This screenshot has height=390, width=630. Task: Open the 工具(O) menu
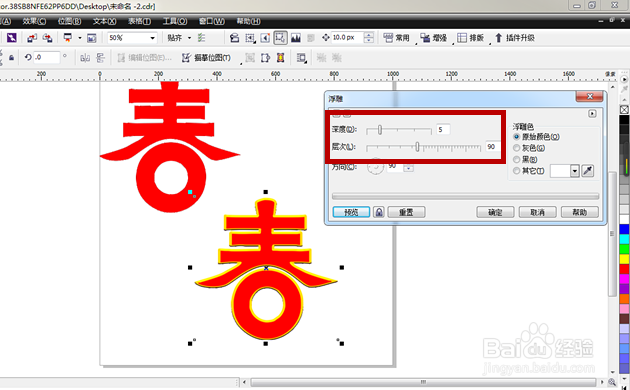tap(175, 21)
